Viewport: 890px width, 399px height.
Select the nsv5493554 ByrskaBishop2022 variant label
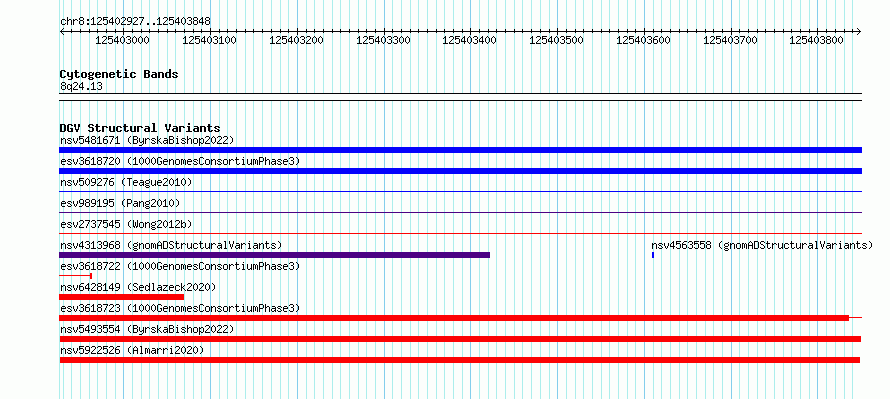pyautogui.click(x=147, y=329)
